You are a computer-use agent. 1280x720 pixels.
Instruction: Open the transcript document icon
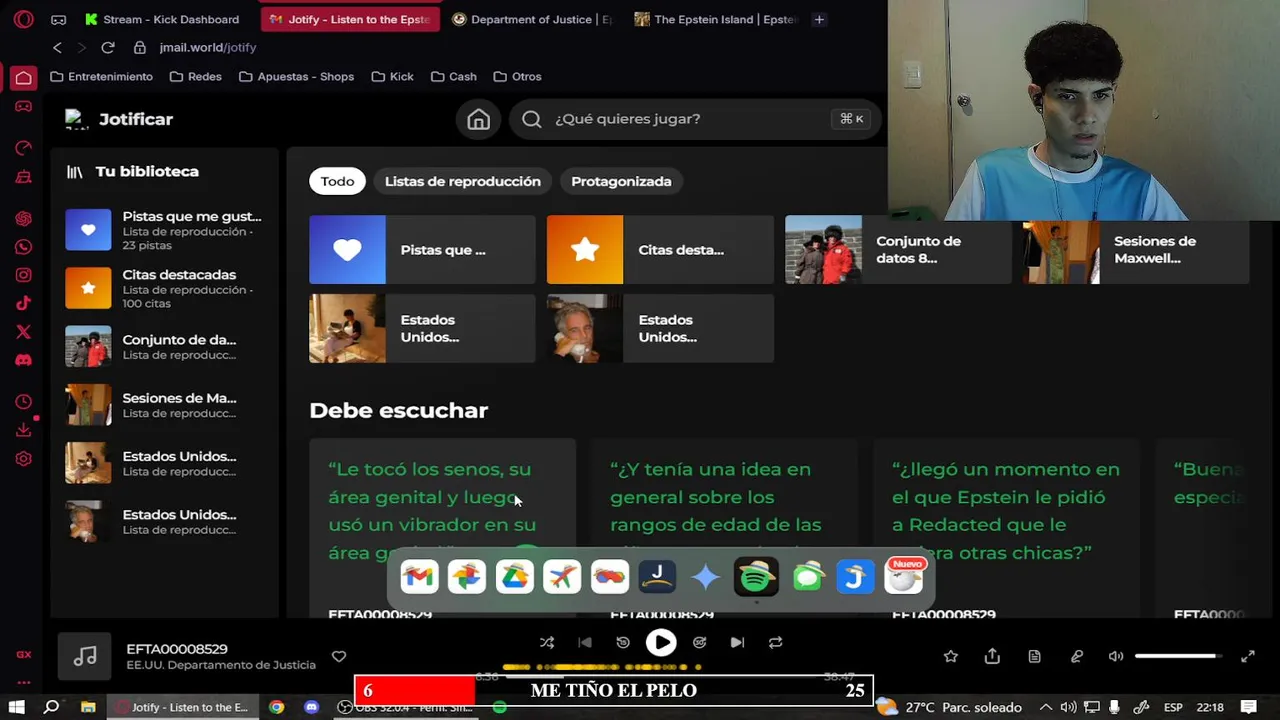(x=1034, y=656)
